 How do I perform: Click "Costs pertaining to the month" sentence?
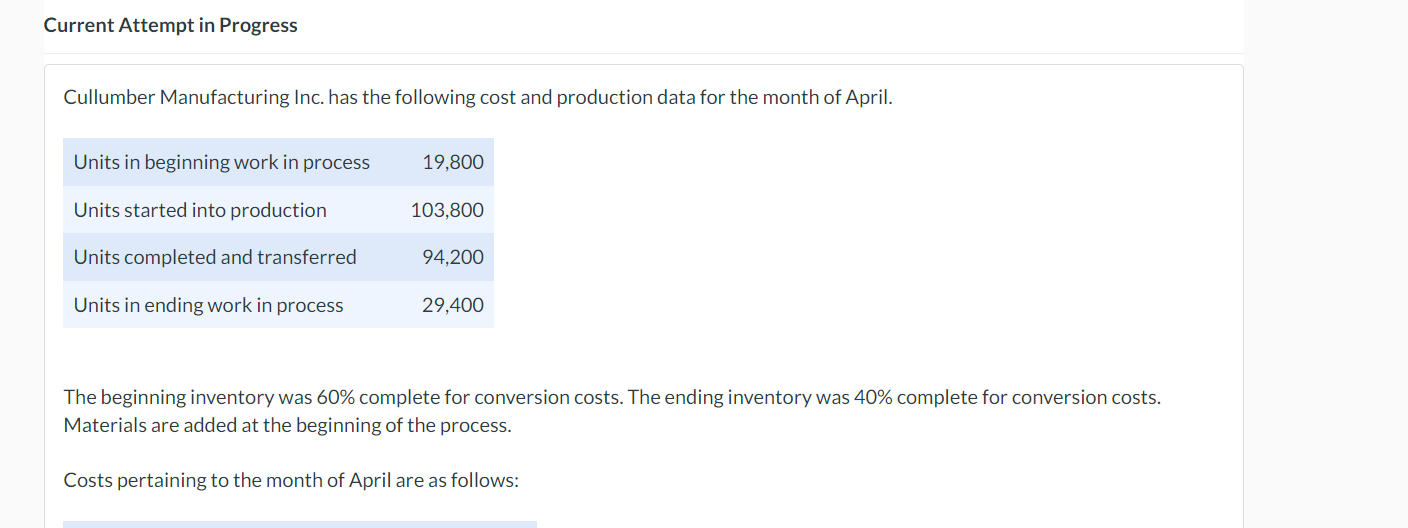coord(228,481)
